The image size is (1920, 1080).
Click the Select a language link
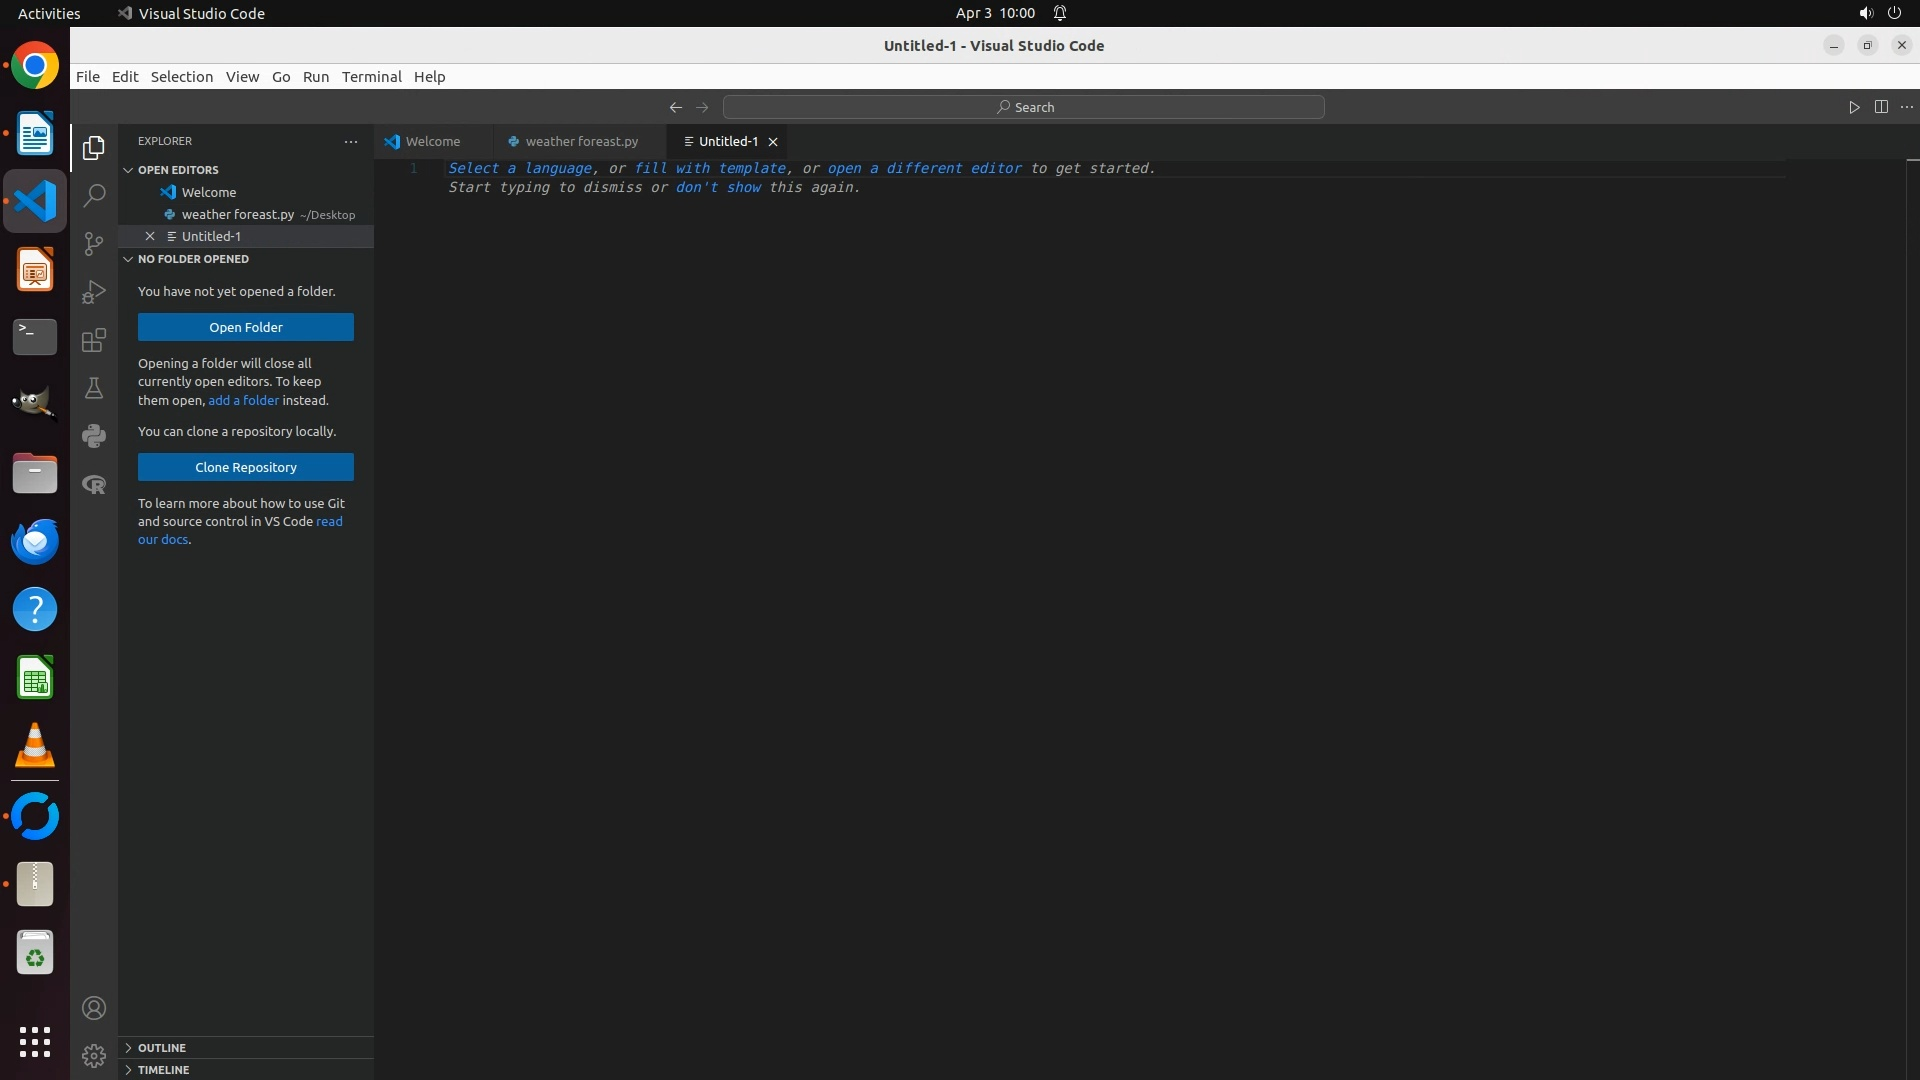point(520,168)
